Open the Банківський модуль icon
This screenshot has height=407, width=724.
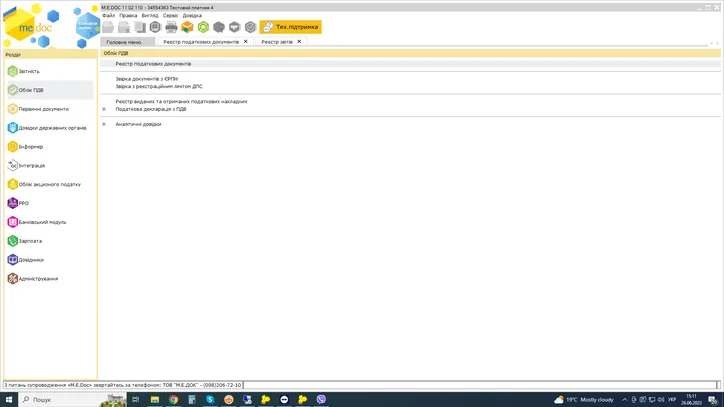[13, 222]
